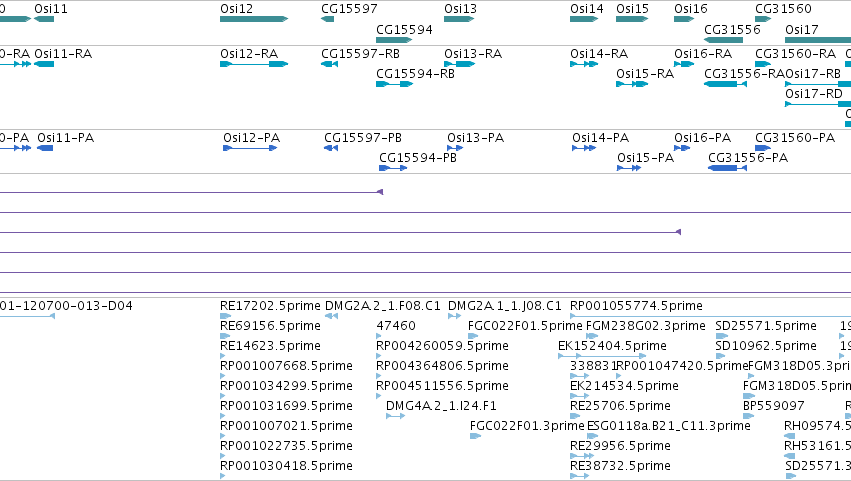Click the RP004511556.5prime EST
This screenshot has height=481, width=851.
coord(379,396)
